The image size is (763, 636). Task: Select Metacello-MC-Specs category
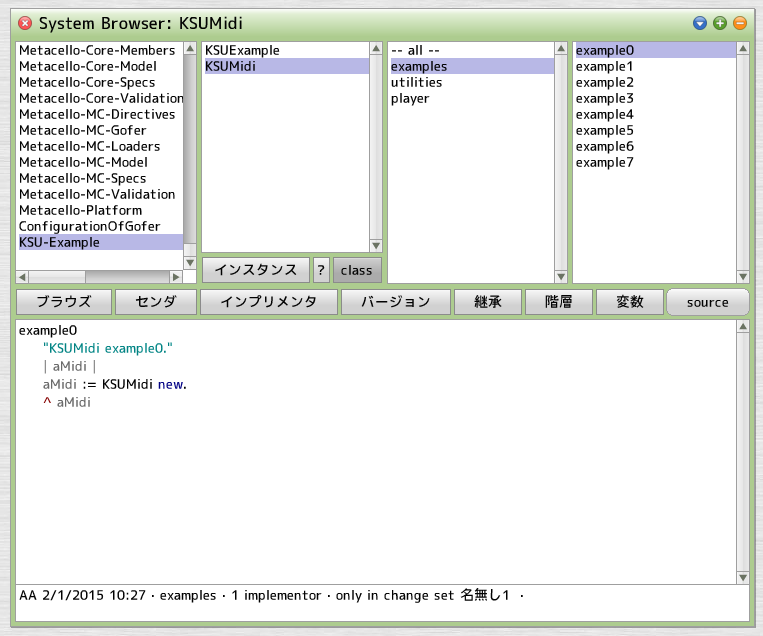(x=100, y=179)
